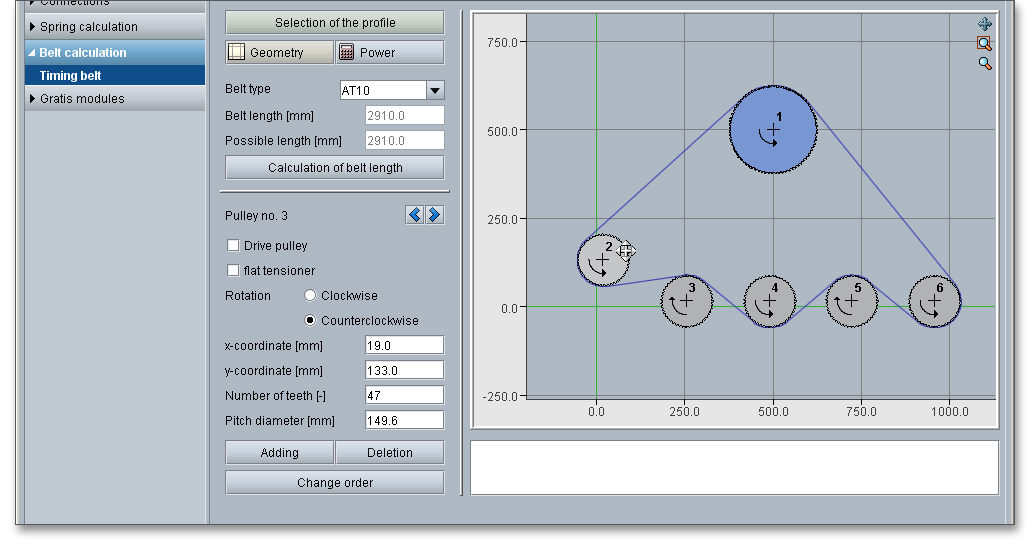
Task: Click the Number of teeth input field
Action: (404, 396)
